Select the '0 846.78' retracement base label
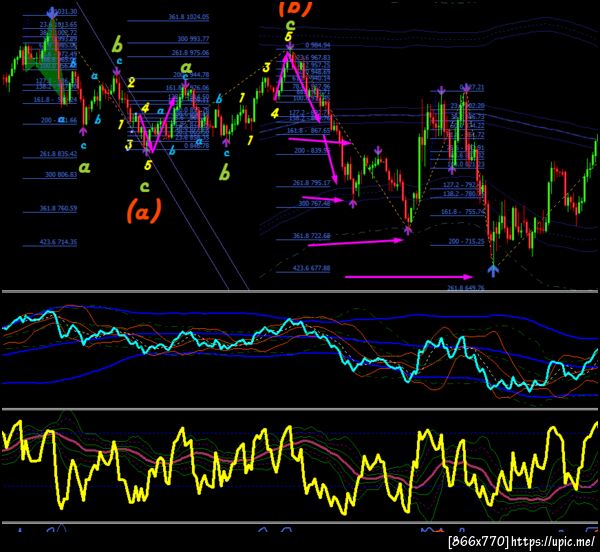Viewport: 600px width, 552px height. tap(197, 146)
